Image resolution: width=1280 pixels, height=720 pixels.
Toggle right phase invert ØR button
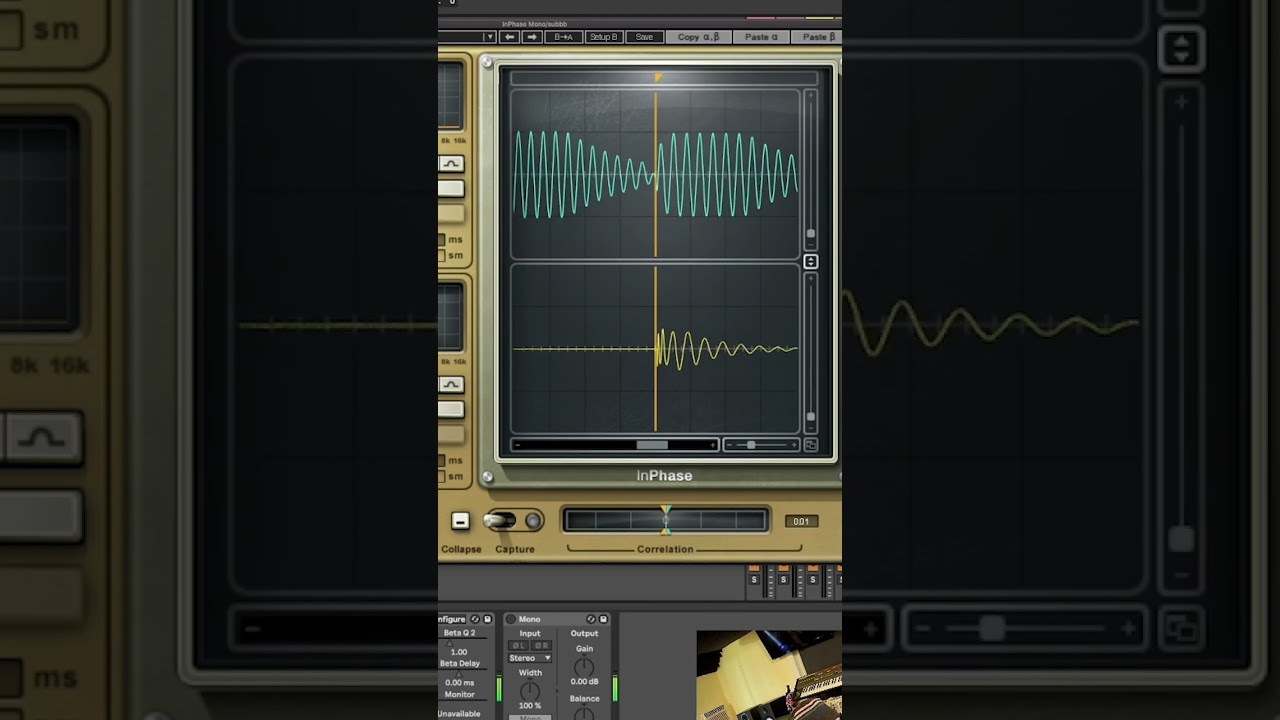541,646
